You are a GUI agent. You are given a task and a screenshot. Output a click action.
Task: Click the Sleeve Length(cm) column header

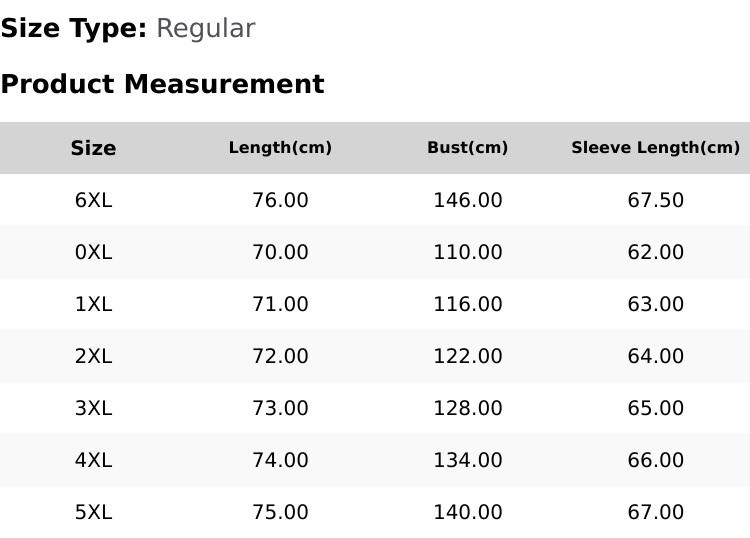click(656, 148)
